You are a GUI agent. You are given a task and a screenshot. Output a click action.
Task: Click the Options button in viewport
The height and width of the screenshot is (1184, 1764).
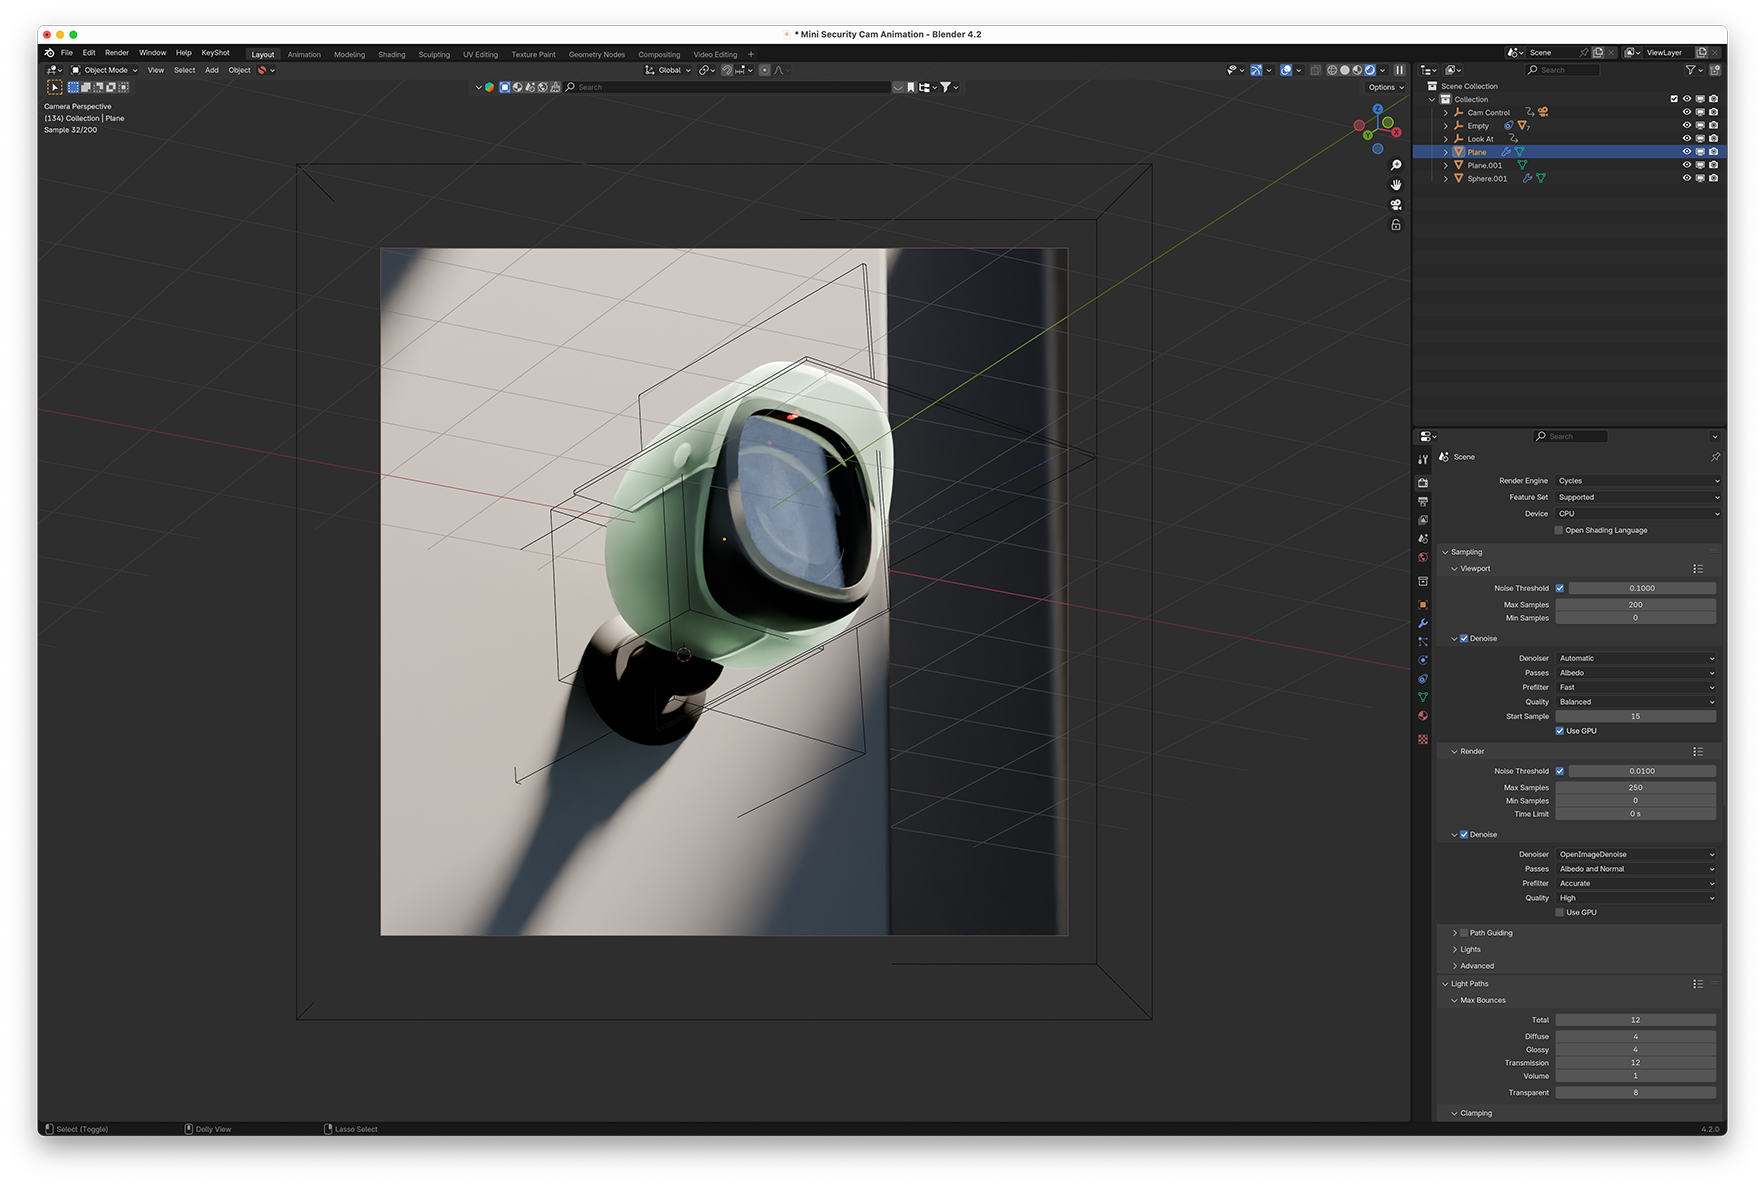[1385, 87]
